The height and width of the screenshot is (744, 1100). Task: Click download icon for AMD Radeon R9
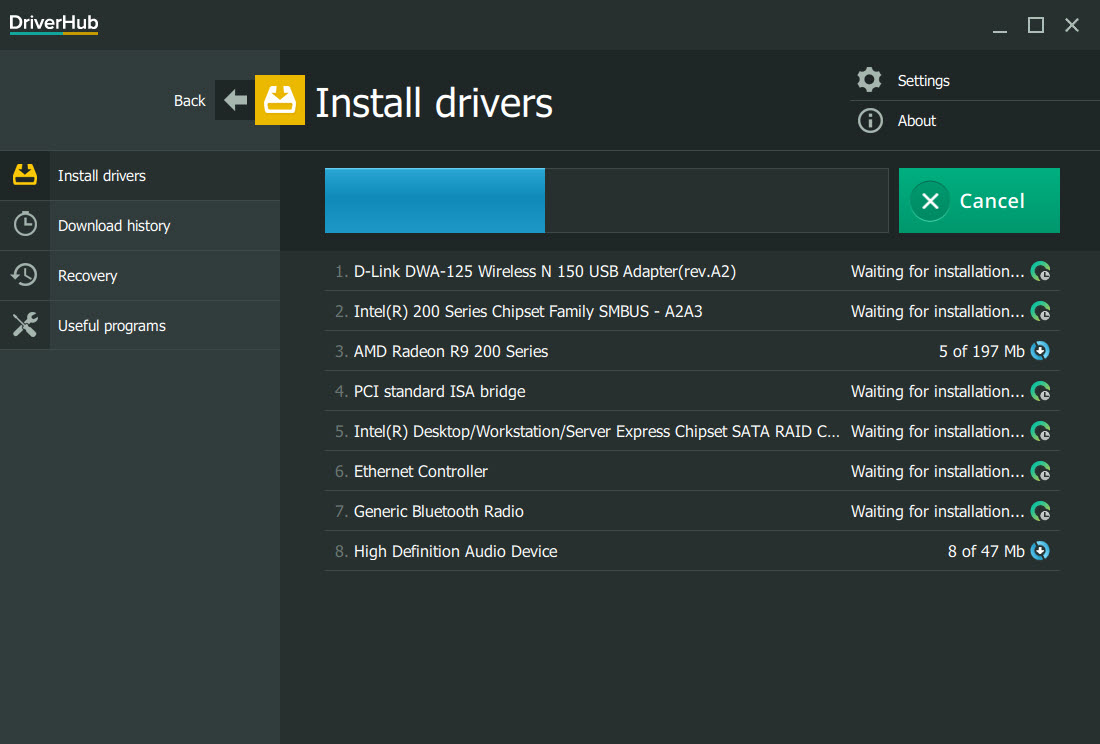(x=1040, y=351)
